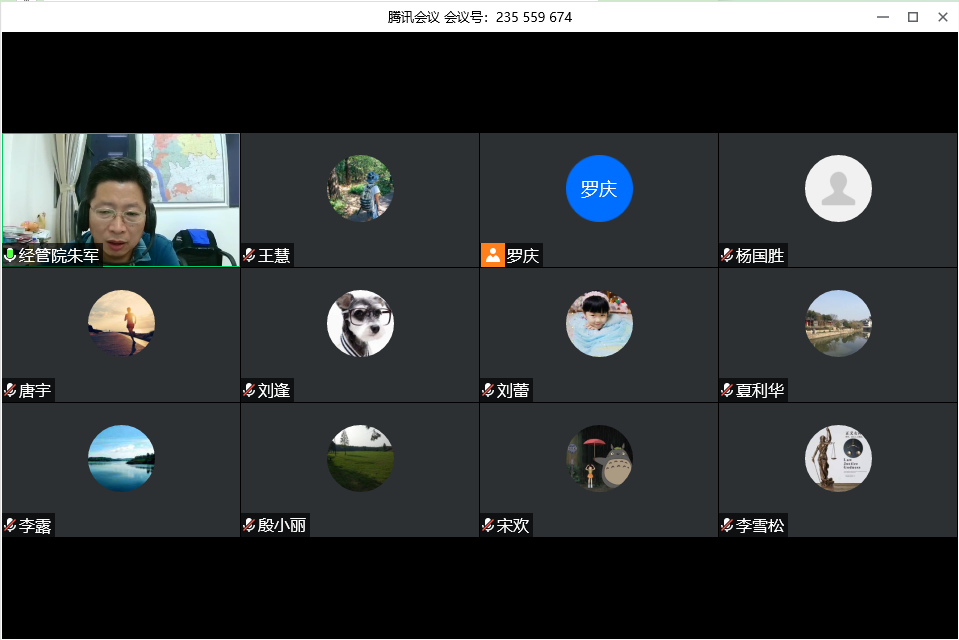
Task: Select the Totoro cartoon avatar
Action: point(599,458)
